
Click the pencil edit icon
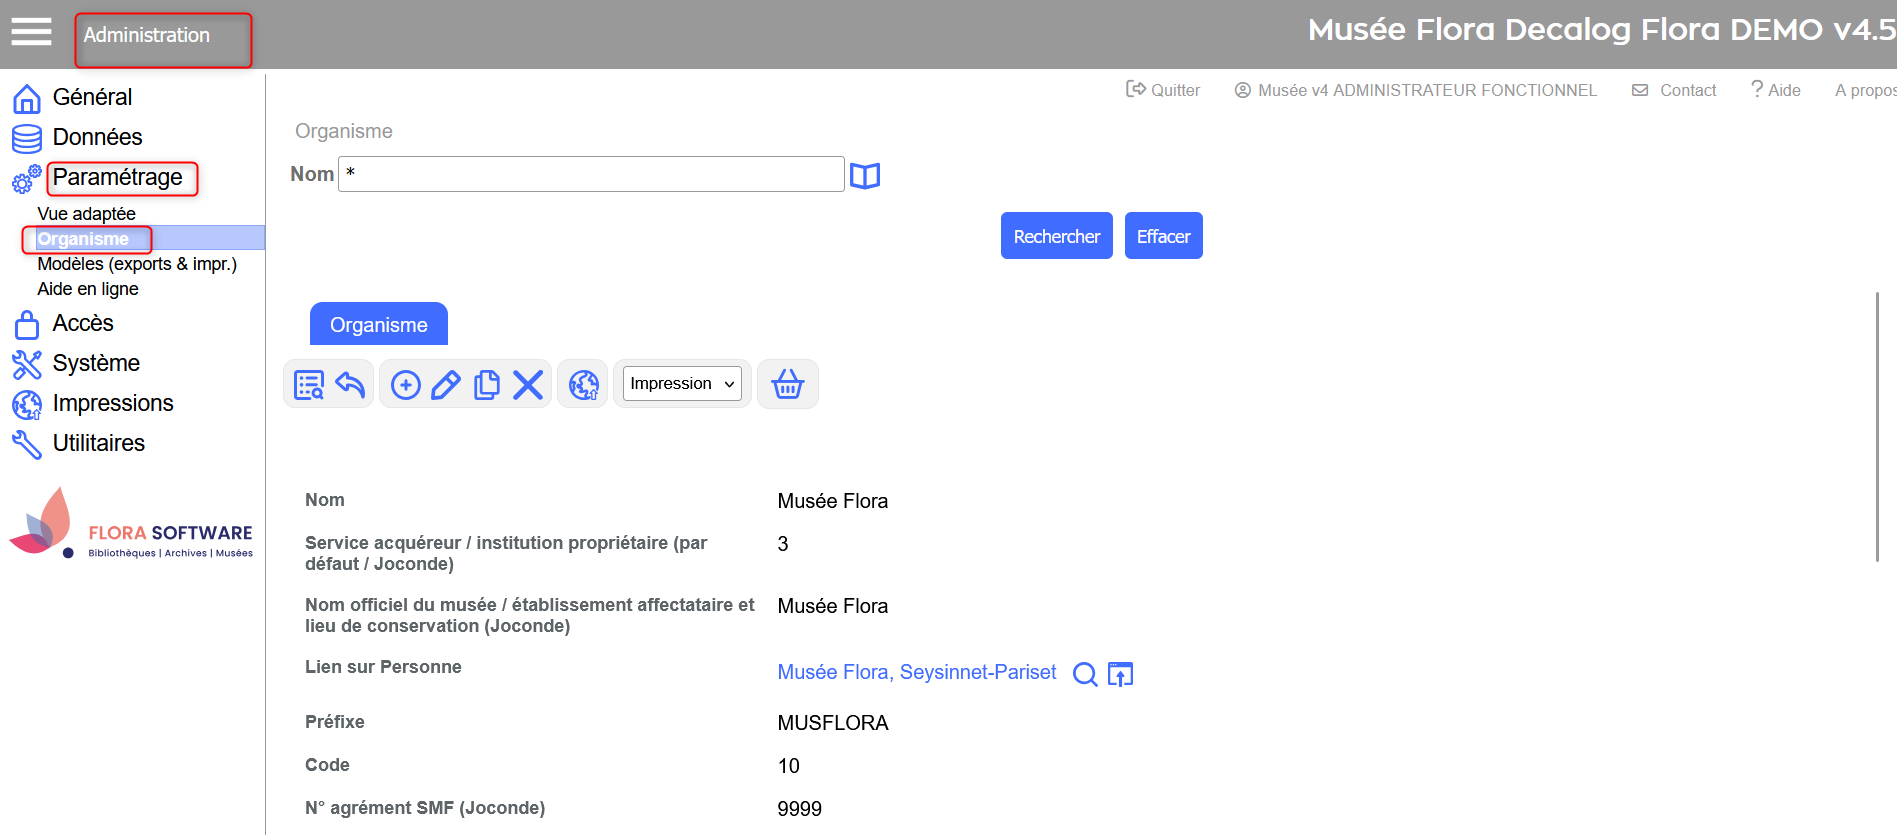[446, 385]
